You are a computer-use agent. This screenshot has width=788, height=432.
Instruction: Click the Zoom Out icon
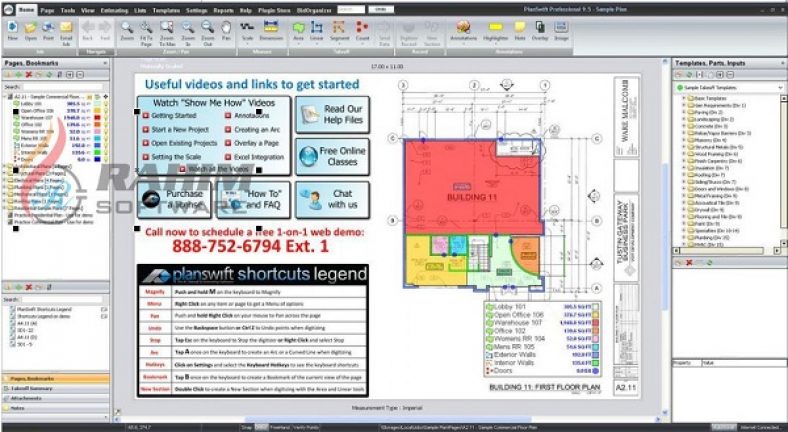click(x=208, y=28)
